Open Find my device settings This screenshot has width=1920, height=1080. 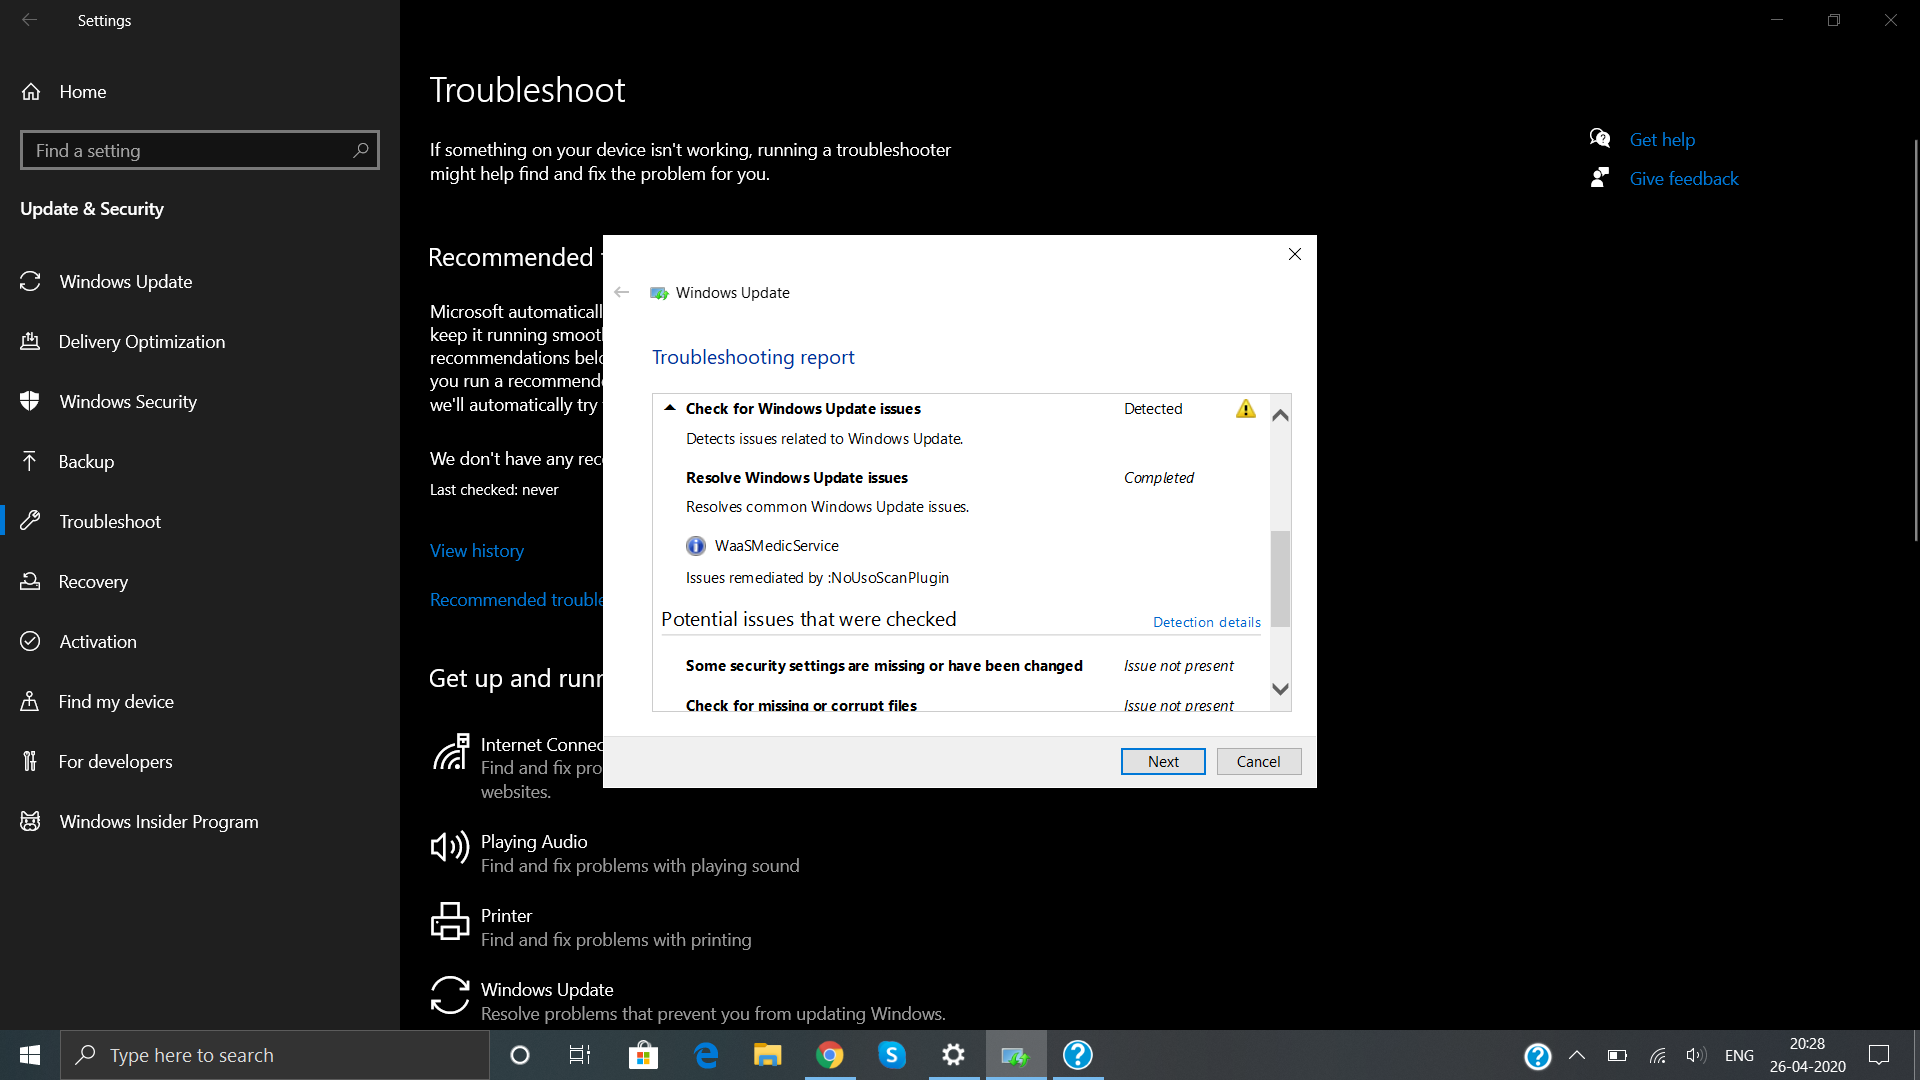click(x=116, y=701)
